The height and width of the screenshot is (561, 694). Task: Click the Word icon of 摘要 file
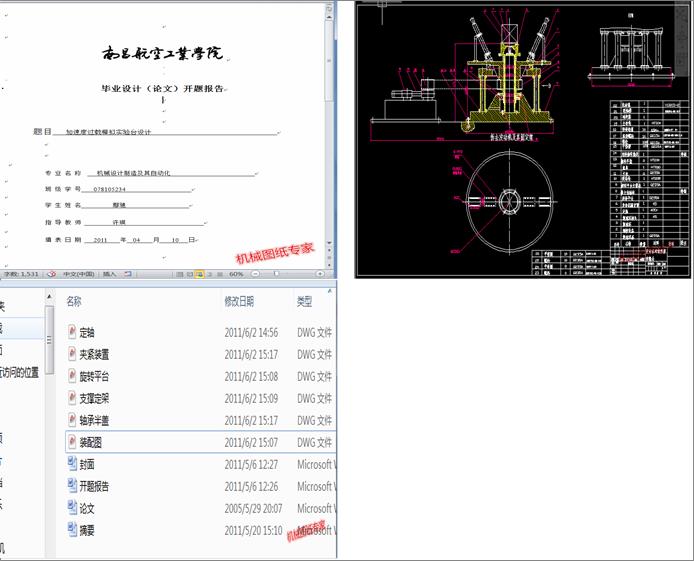[72, 529]
